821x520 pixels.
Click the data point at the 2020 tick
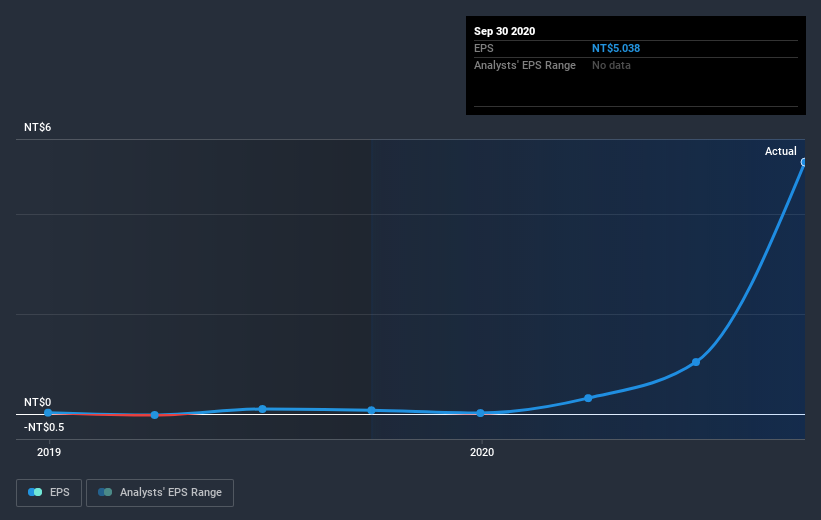point(481,413)
